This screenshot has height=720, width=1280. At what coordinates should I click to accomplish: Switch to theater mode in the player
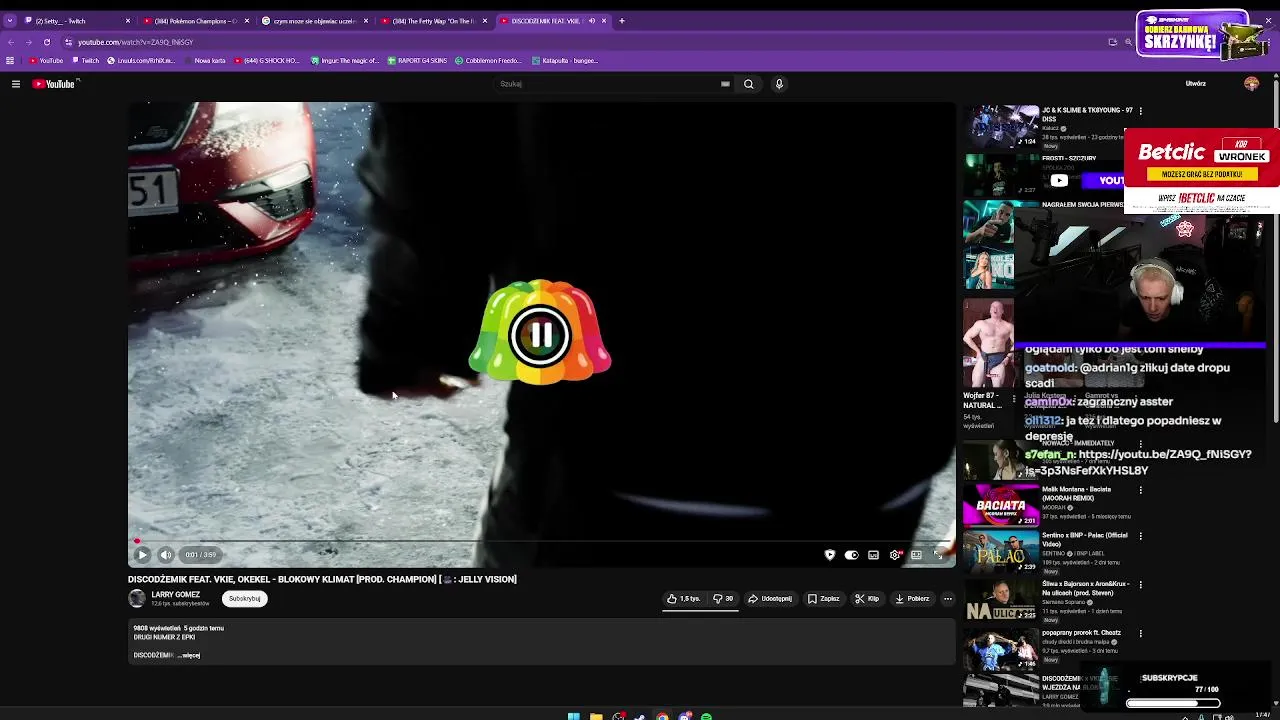(916, 555)
